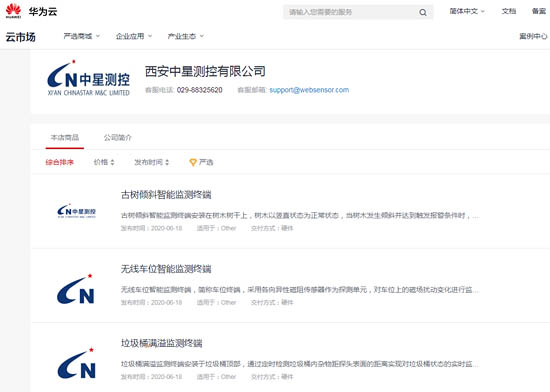Open the 古树倾斜智能监测终端 title link

click(x=166, y=195)
